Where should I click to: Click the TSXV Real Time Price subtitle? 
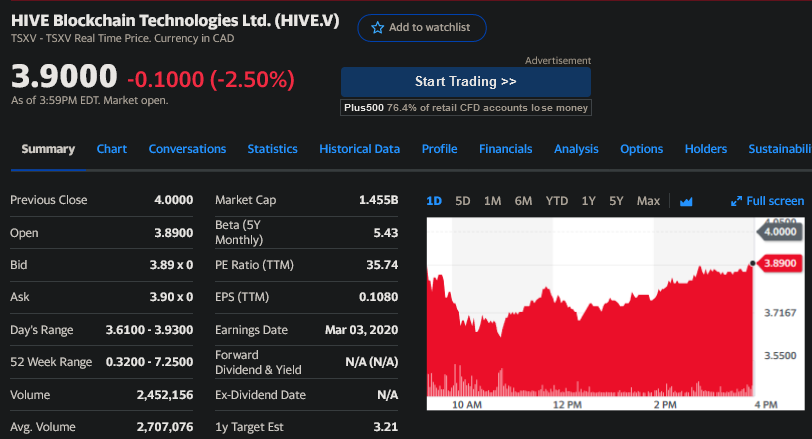(x=122, y=38)
